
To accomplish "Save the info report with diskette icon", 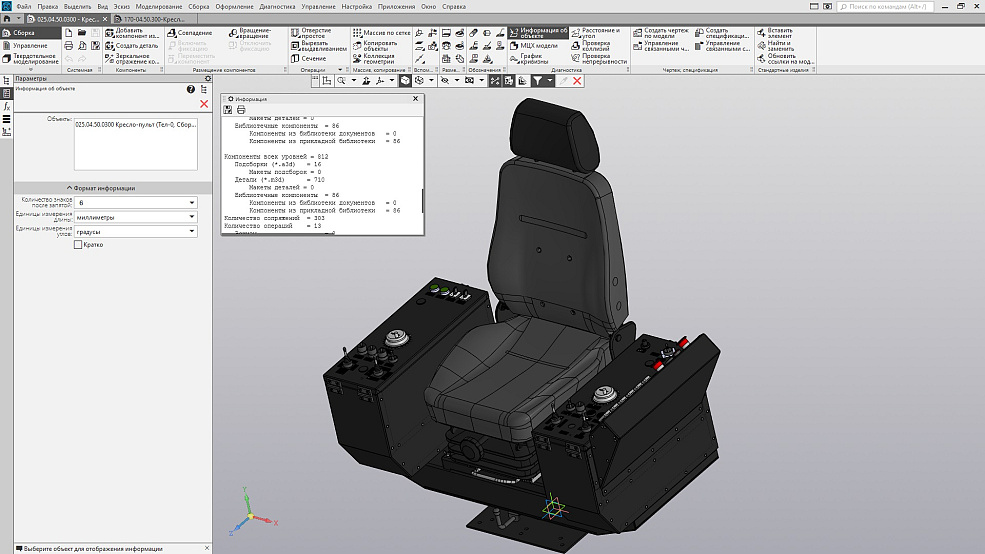I will (x=228, y=109).
